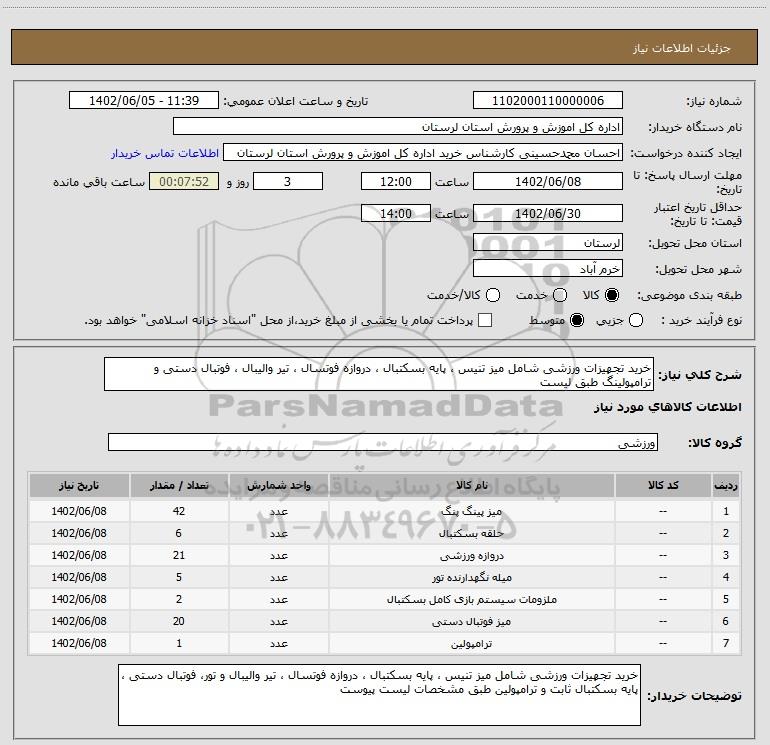
Task: Click the request creator name field
Action: coord(423,153)
